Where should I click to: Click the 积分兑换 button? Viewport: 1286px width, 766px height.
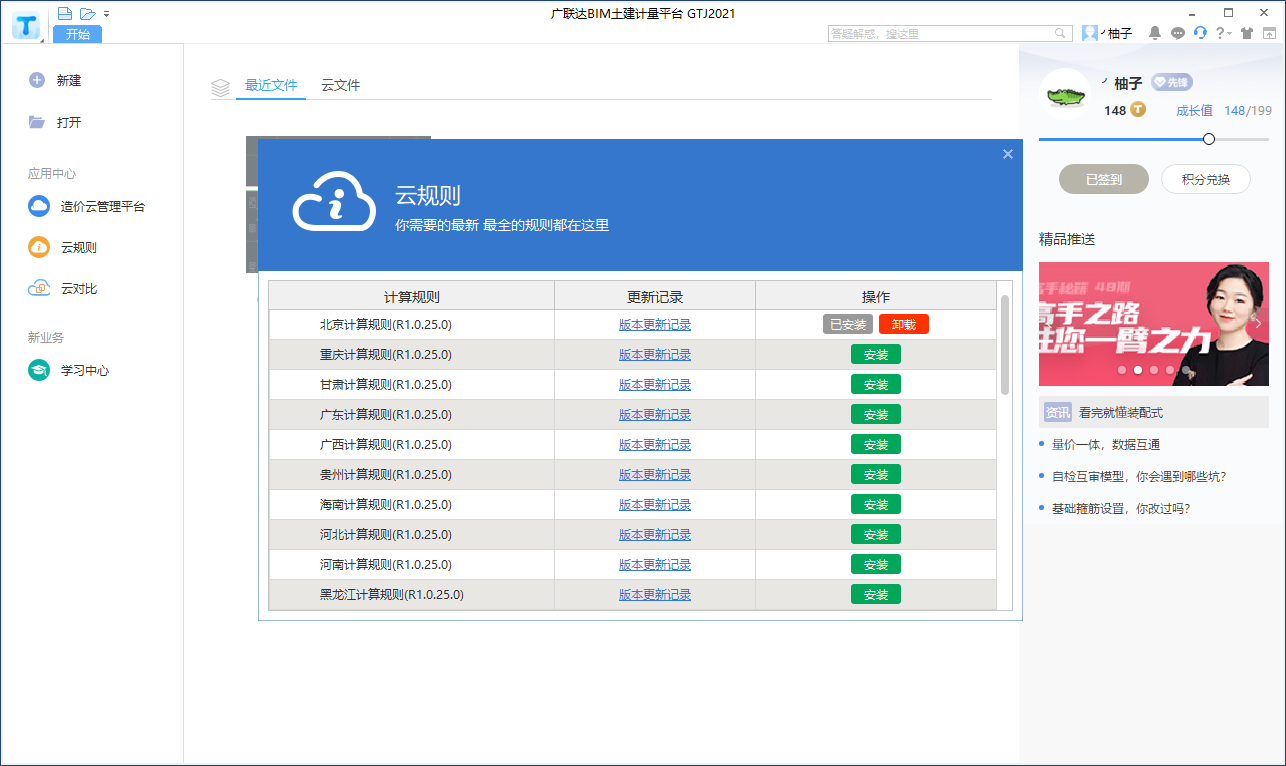(1206, 180)
